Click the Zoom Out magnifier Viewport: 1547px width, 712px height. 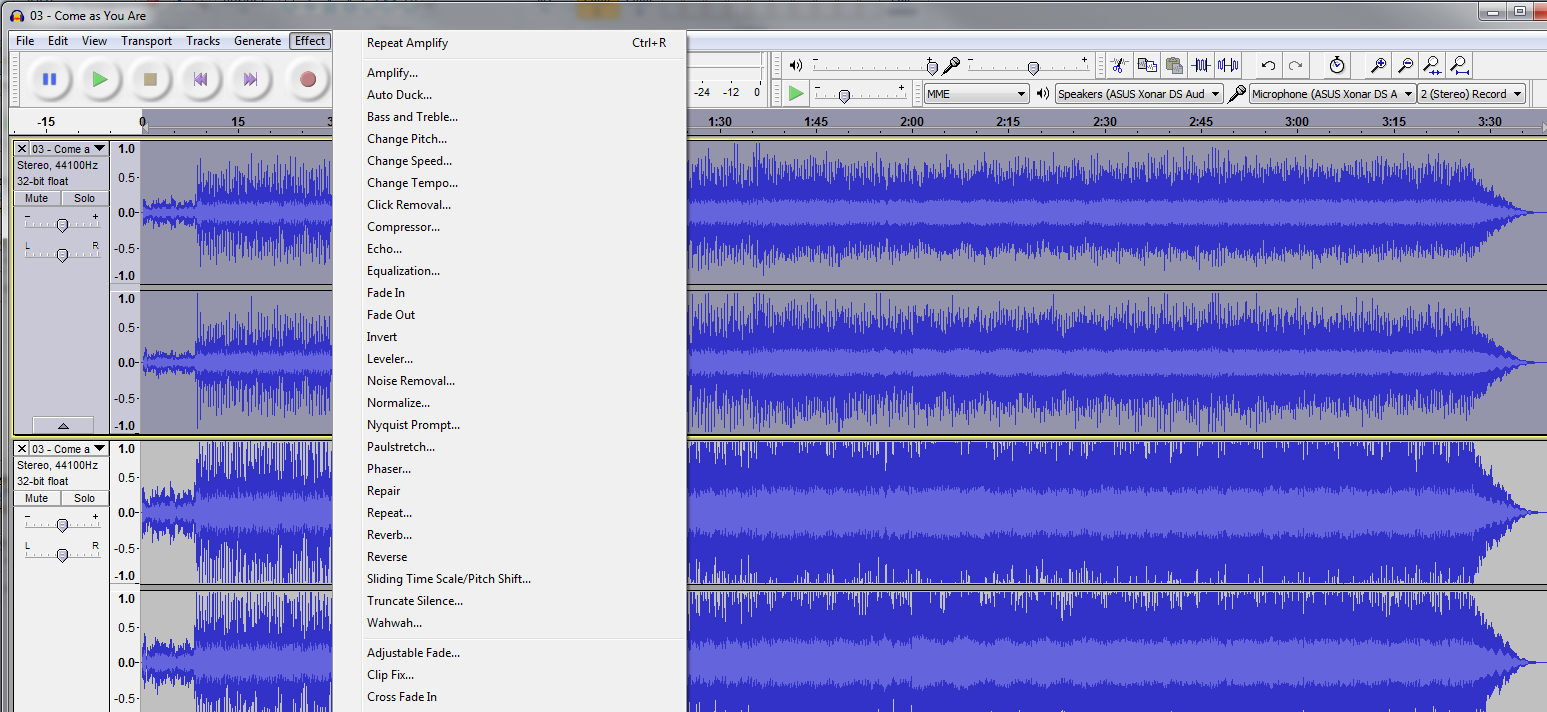pos(1405,66)
